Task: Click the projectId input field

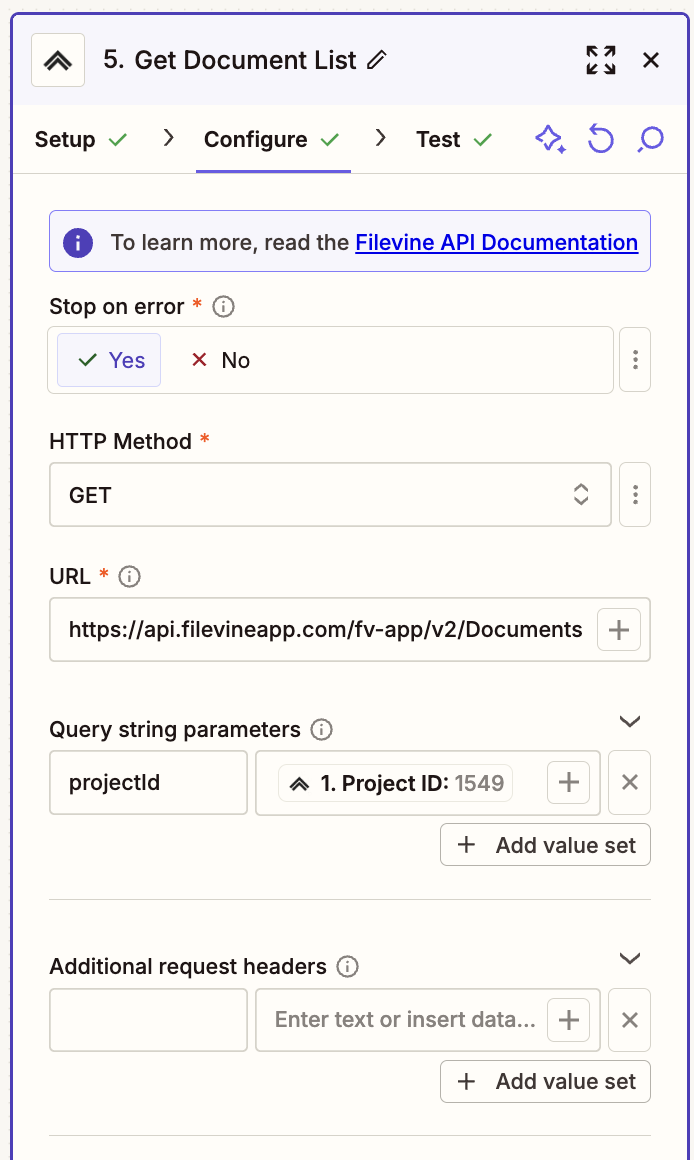Action: click(x=148, y=782)
